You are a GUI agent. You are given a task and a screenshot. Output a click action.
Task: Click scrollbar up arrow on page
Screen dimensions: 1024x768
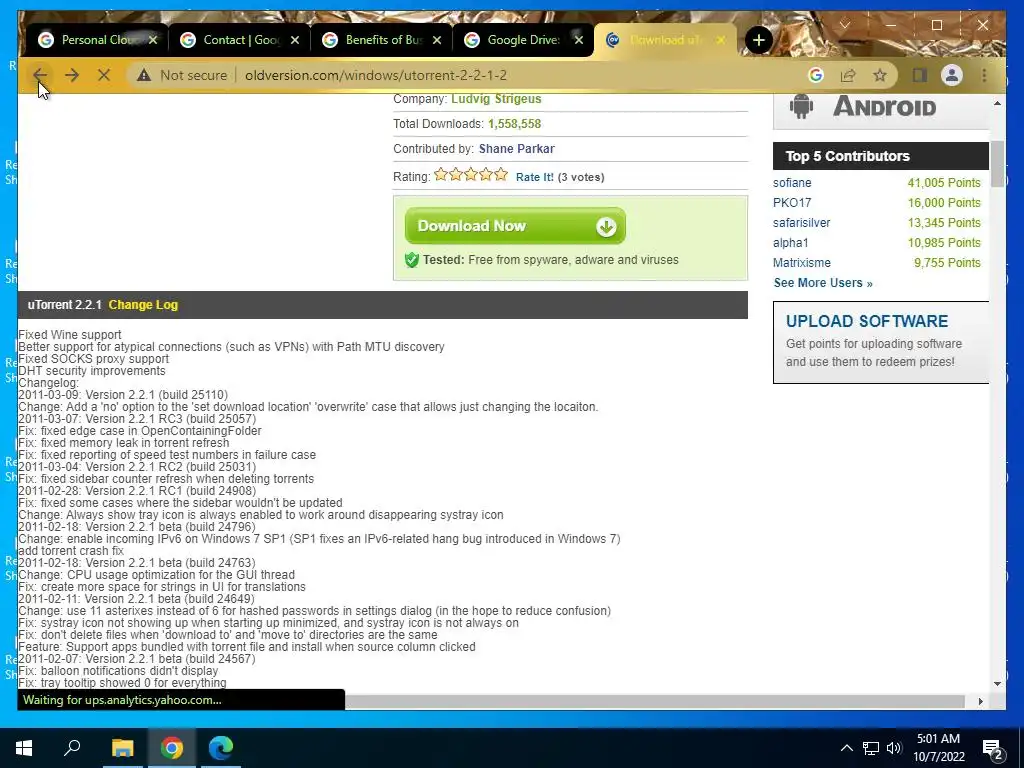coord(997,103)
